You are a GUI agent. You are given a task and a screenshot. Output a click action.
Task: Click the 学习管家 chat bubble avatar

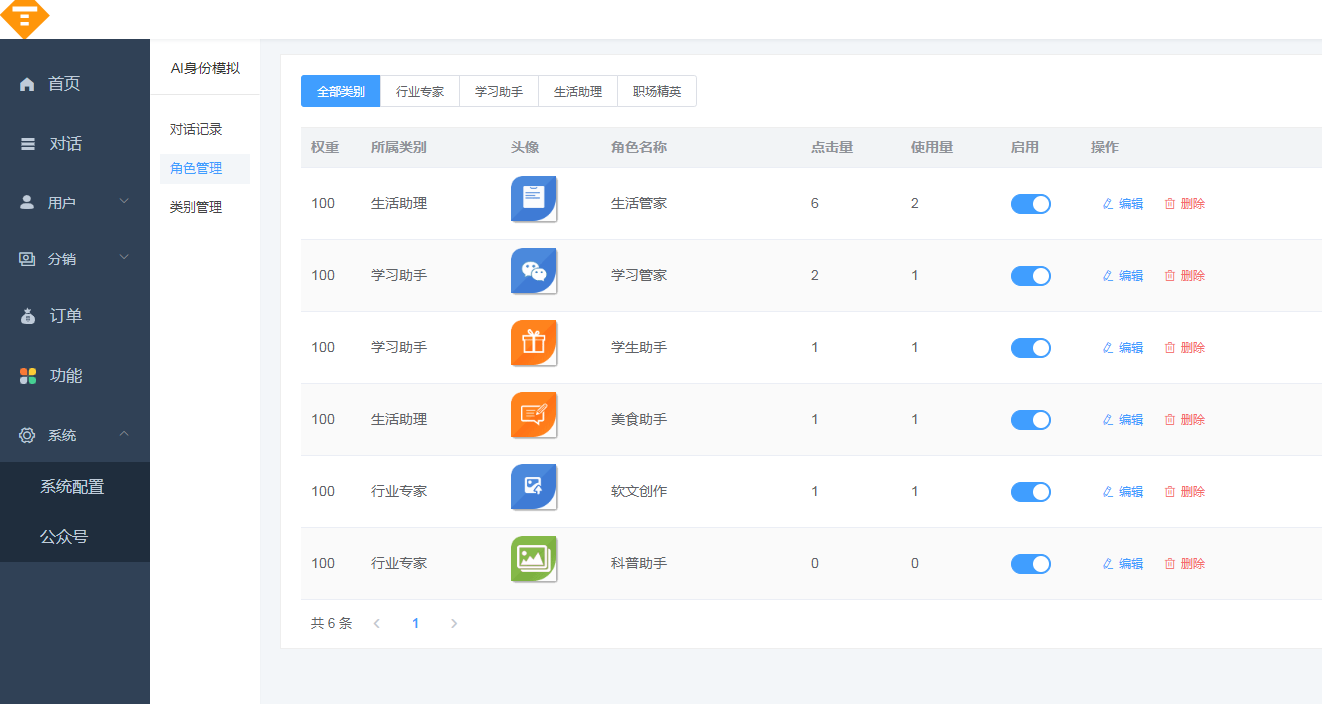[533, 271]
